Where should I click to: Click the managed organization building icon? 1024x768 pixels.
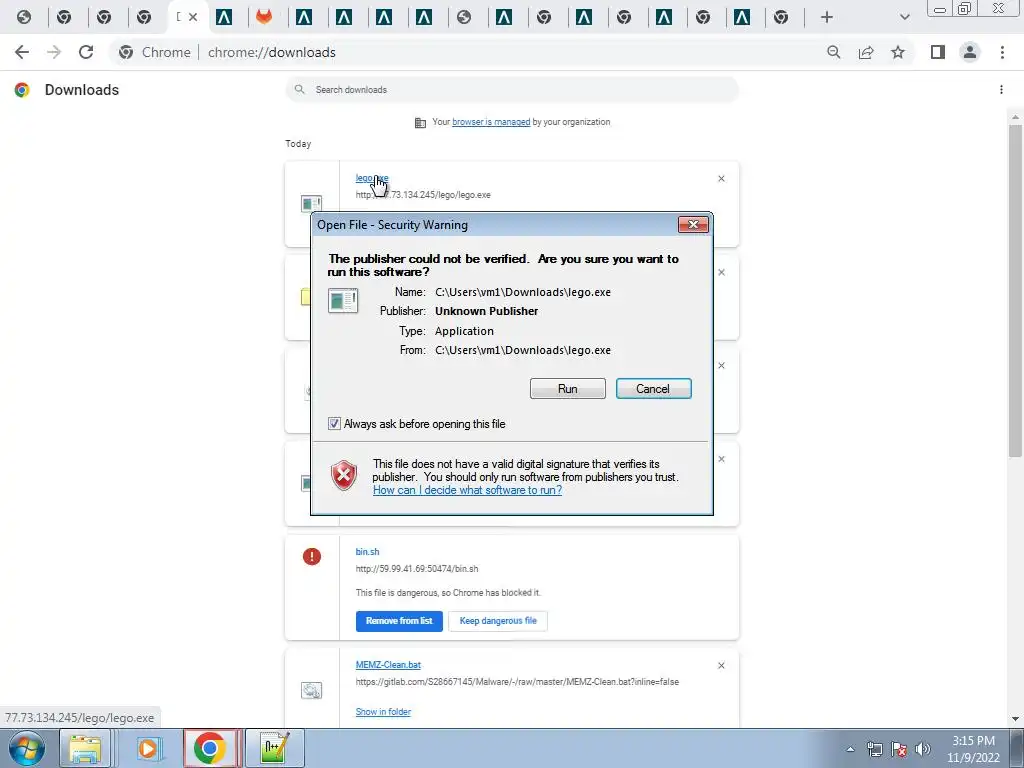click(x=421, y=123)
